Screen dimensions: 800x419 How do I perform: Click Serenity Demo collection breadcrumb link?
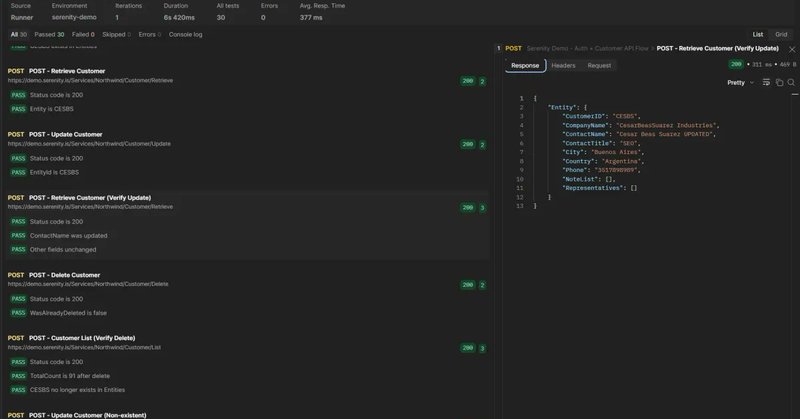[x=587, y=48]
